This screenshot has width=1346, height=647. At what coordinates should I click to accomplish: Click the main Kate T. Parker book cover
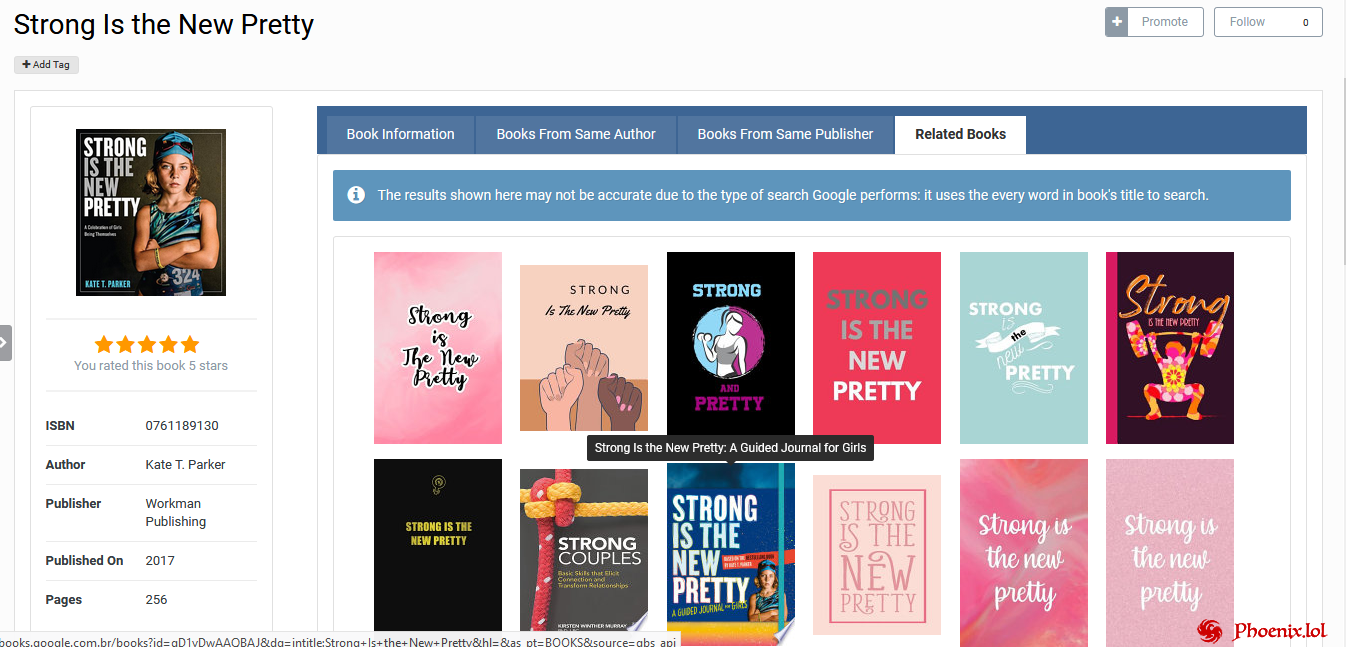pos(151,212)
